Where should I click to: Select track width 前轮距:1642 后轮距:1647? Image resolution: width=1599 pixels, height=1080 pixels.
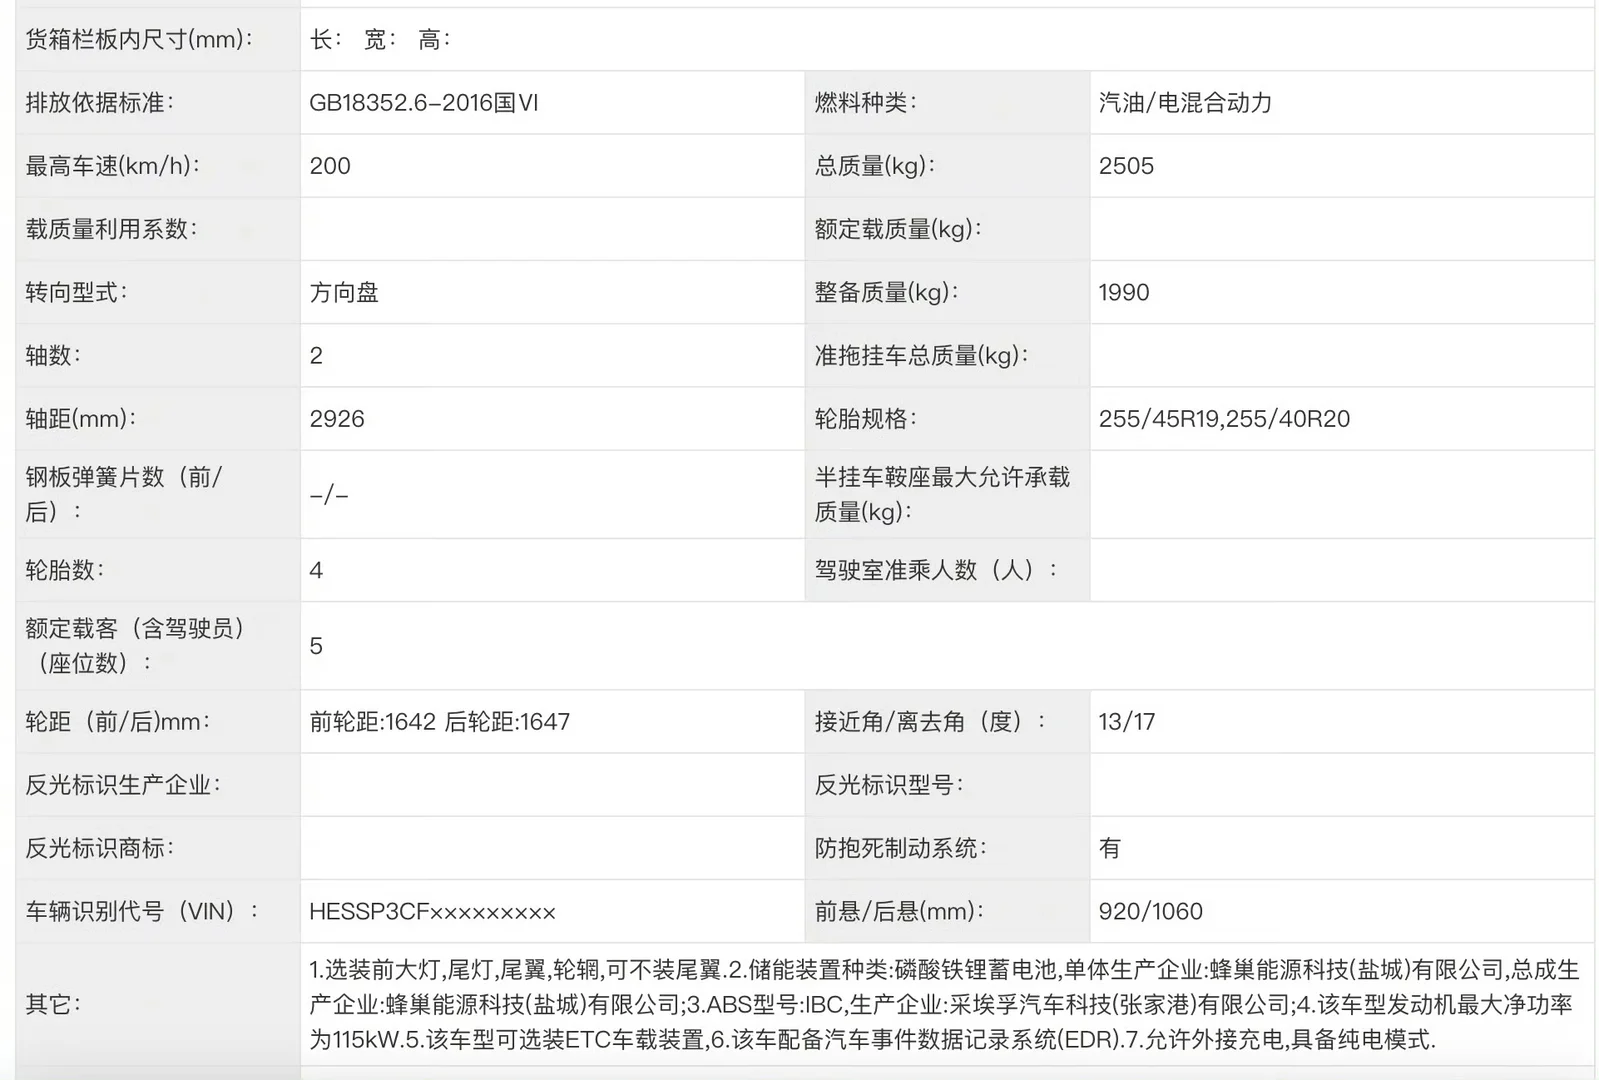[x=440, y=722]
